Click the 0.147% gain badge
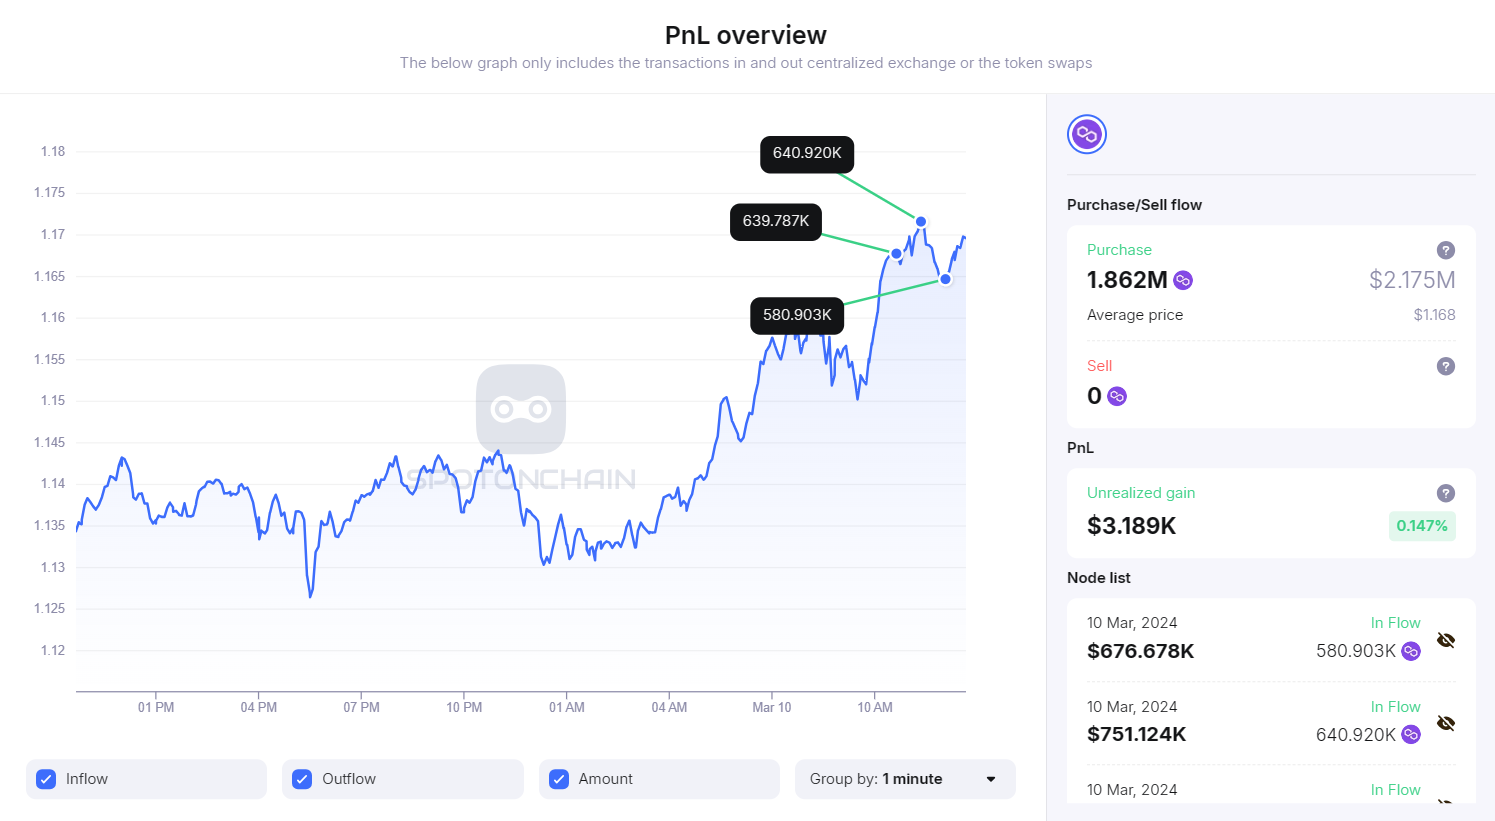 tap(1421, 526)
